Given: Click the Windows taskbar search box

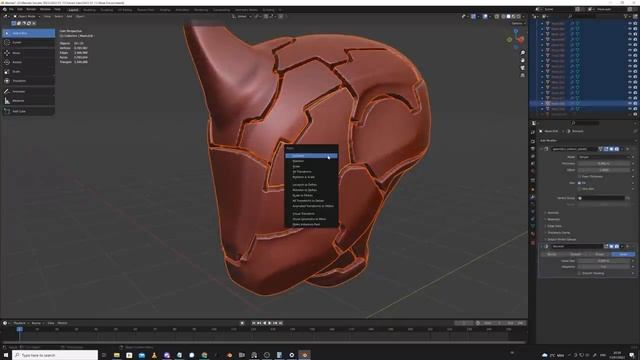Looking at the screenshot, I should click(x=55, y=355).
